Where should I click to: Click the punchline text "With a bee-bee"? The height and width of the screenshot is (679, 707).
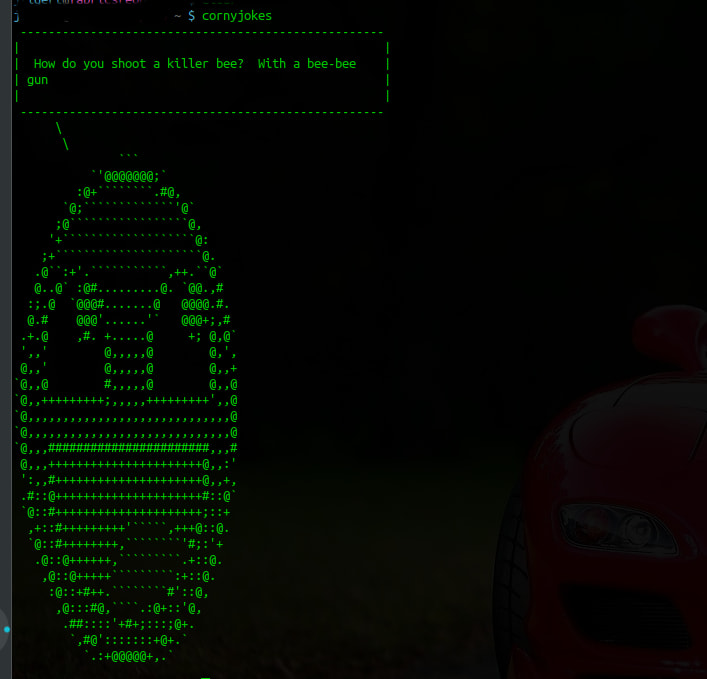[x=307, y=64]
